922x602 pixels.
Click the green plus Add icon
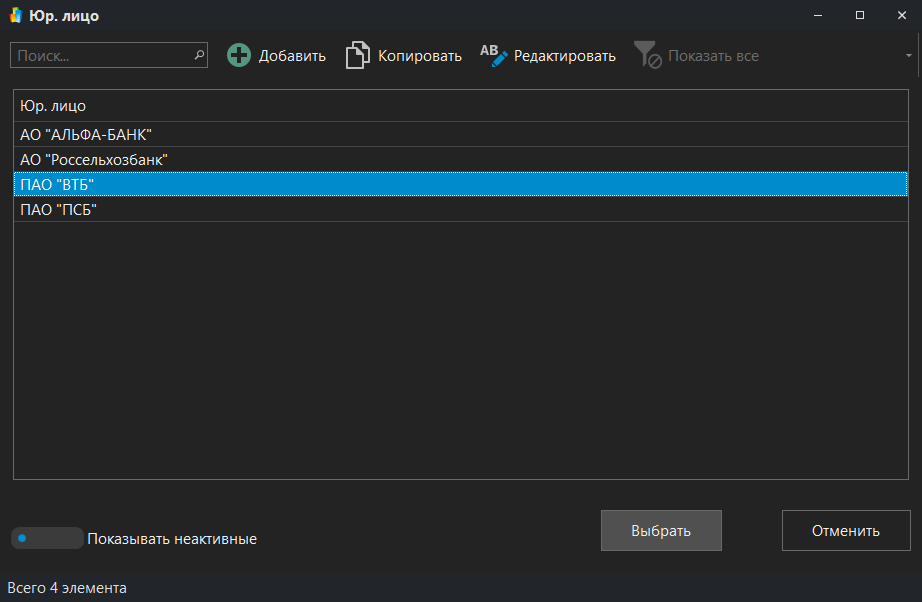coord(239,56)
